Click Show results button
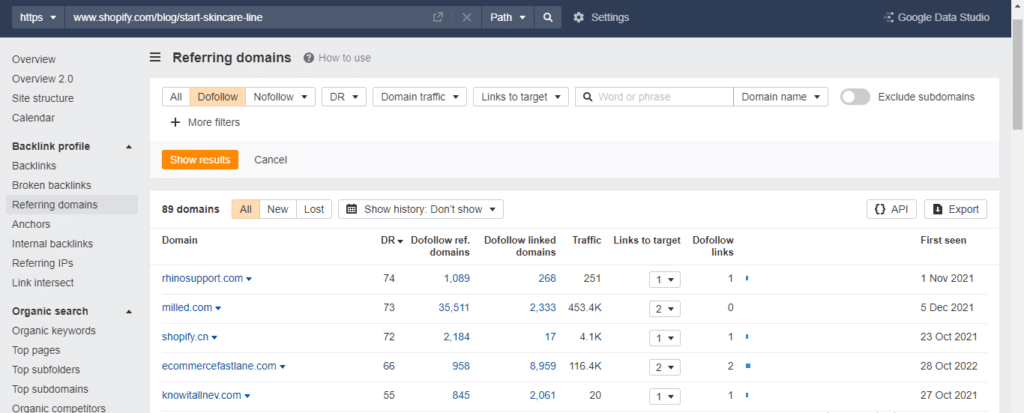 200,159
